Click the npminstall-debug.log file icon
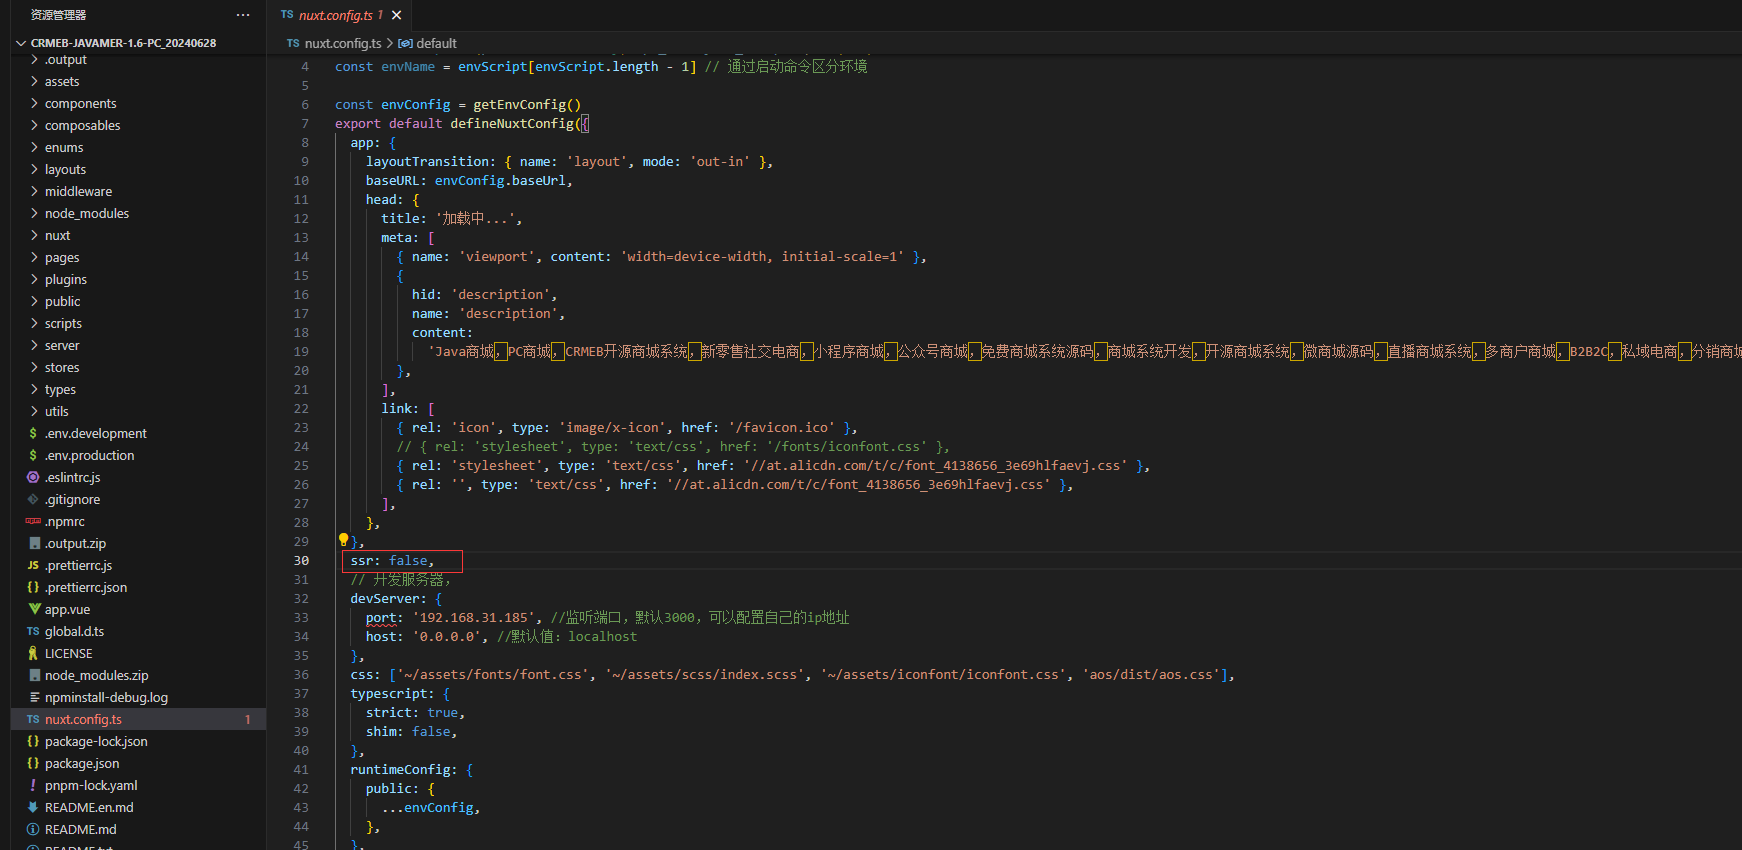Screen dimensions: 1742x850 point(34,697)
